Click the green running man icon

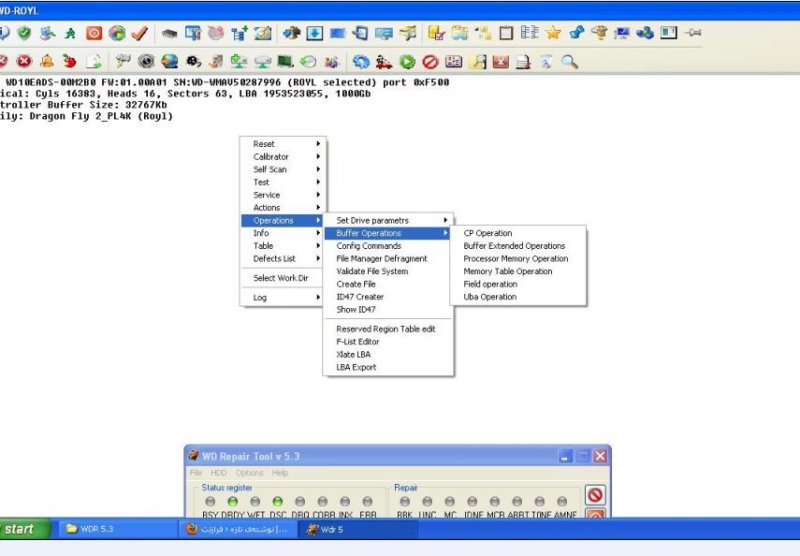coord(70,33)
